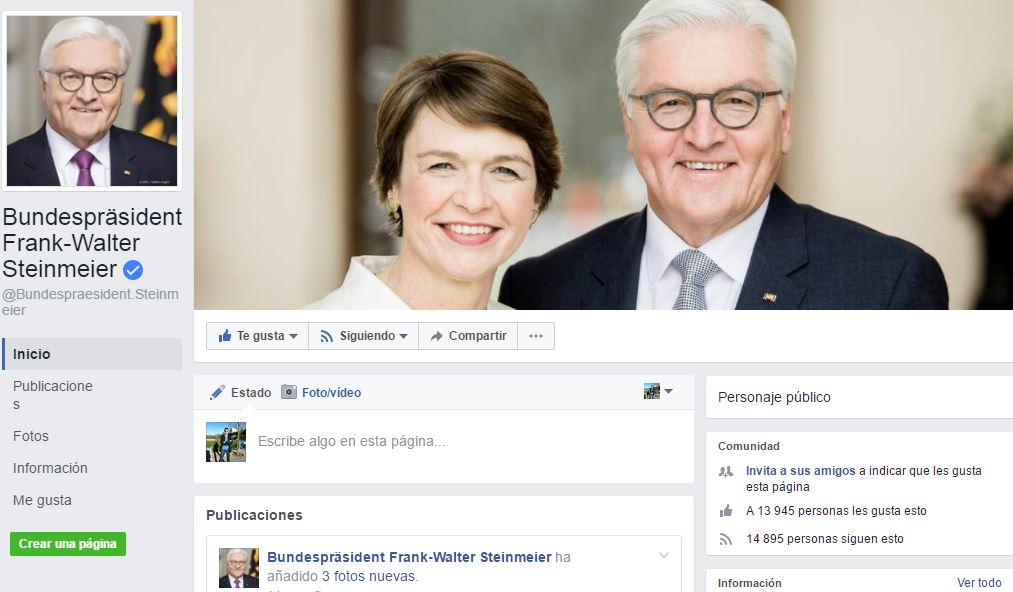1013x592 pixels.
Task: Click the Ver todo link
Action: point(978,583)
